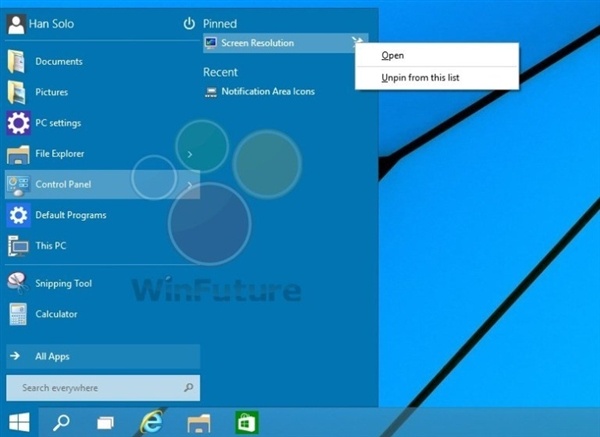The height and width of the screenshot is (437, 600).
Task: Click the Pictures label
Action: [52, 92]
